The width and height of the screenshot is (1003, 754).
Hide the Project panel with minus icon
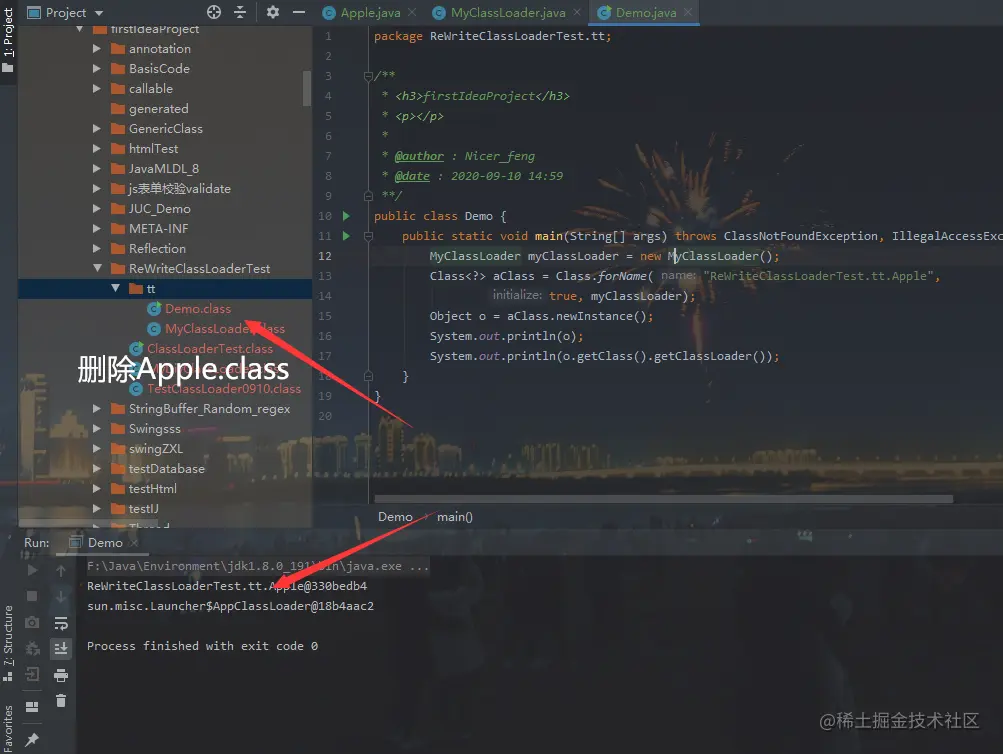click(299, 12)
